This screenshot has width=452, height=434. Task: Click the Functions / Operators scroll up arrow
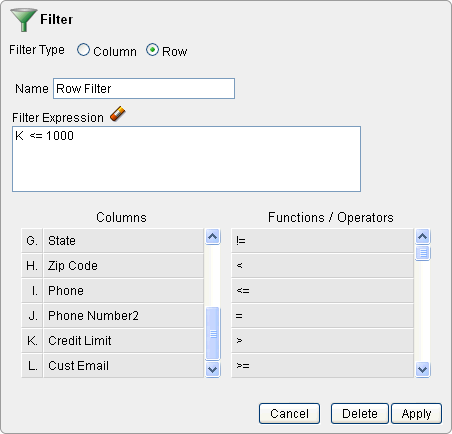tap(423, 237)
